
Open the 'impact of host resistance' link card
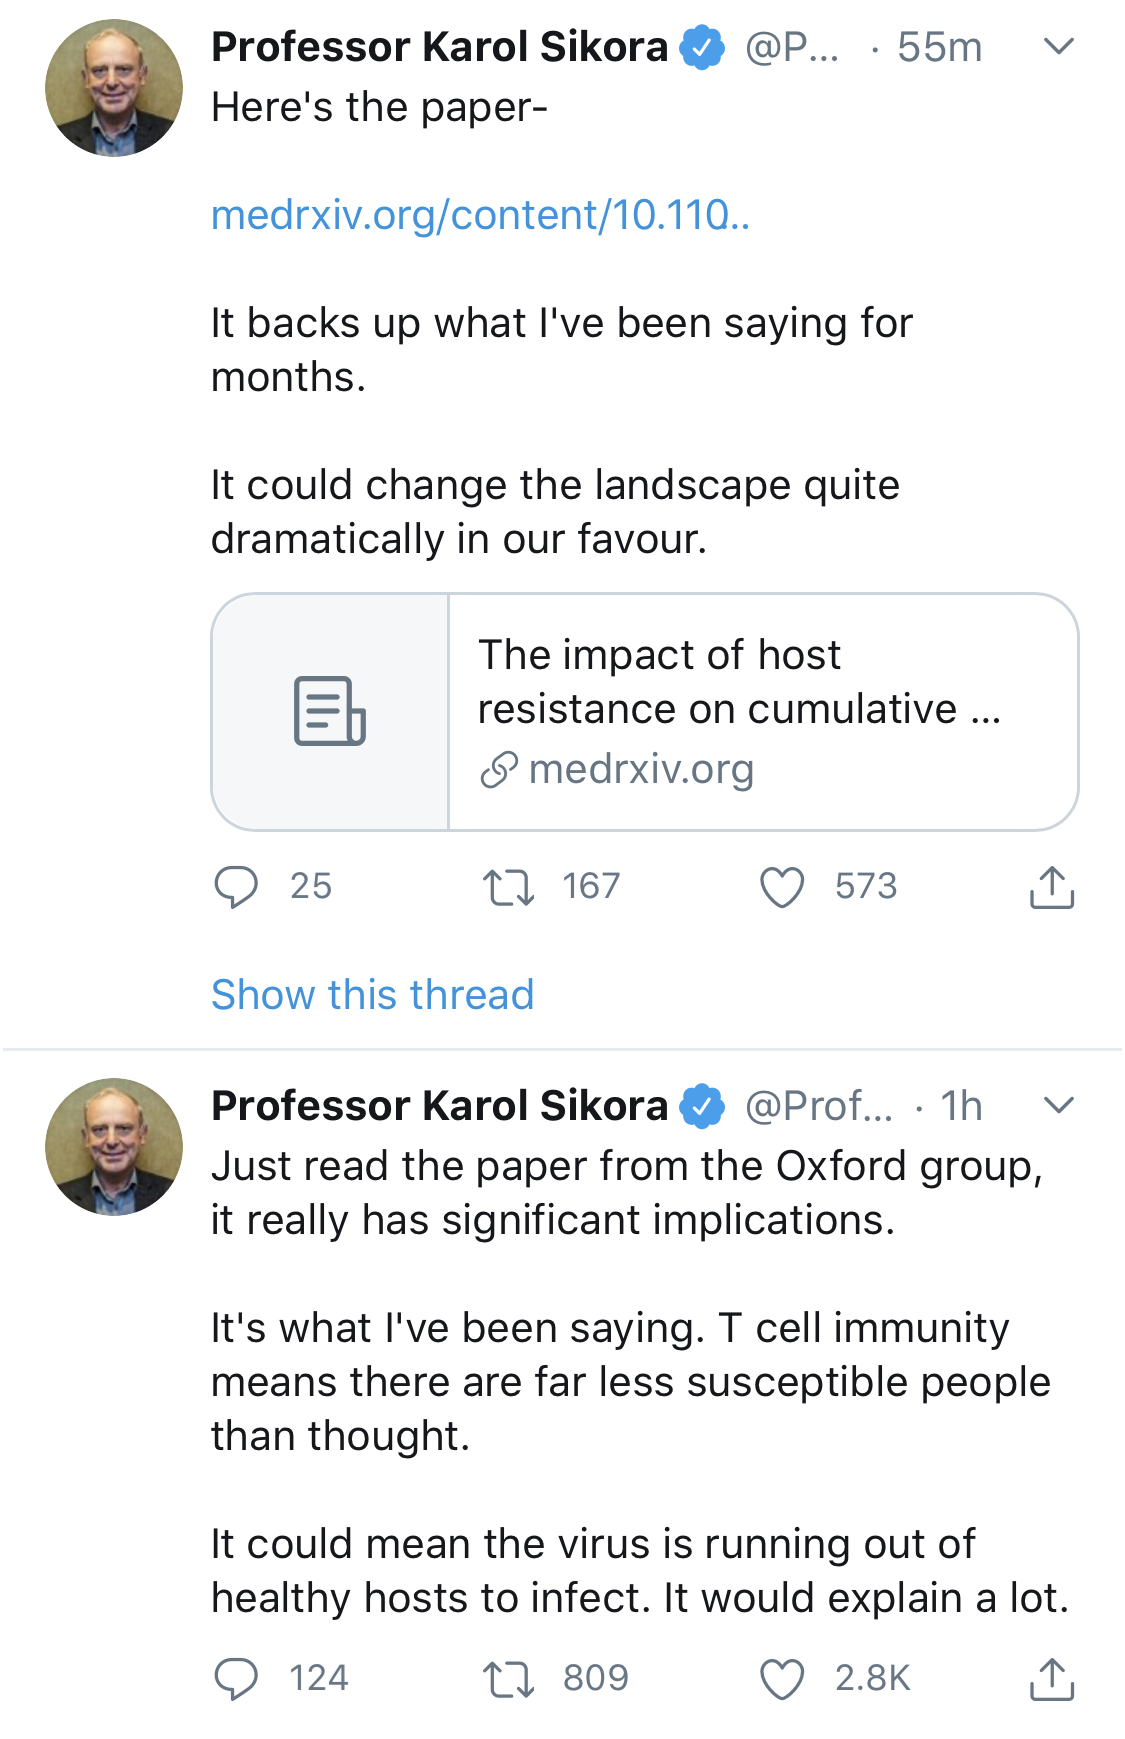(740, 710)
